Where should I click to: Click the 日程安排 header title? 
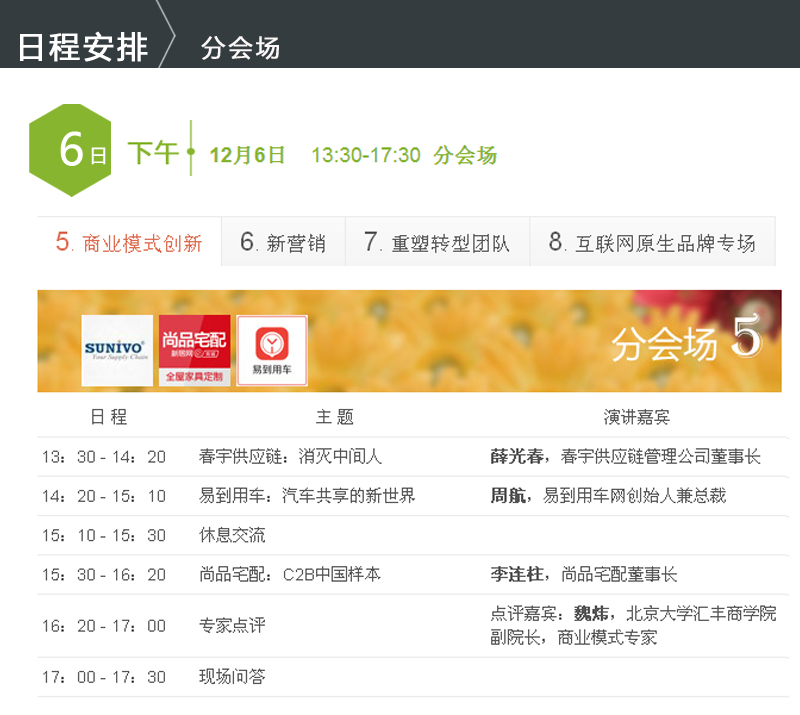coord(83,47)
